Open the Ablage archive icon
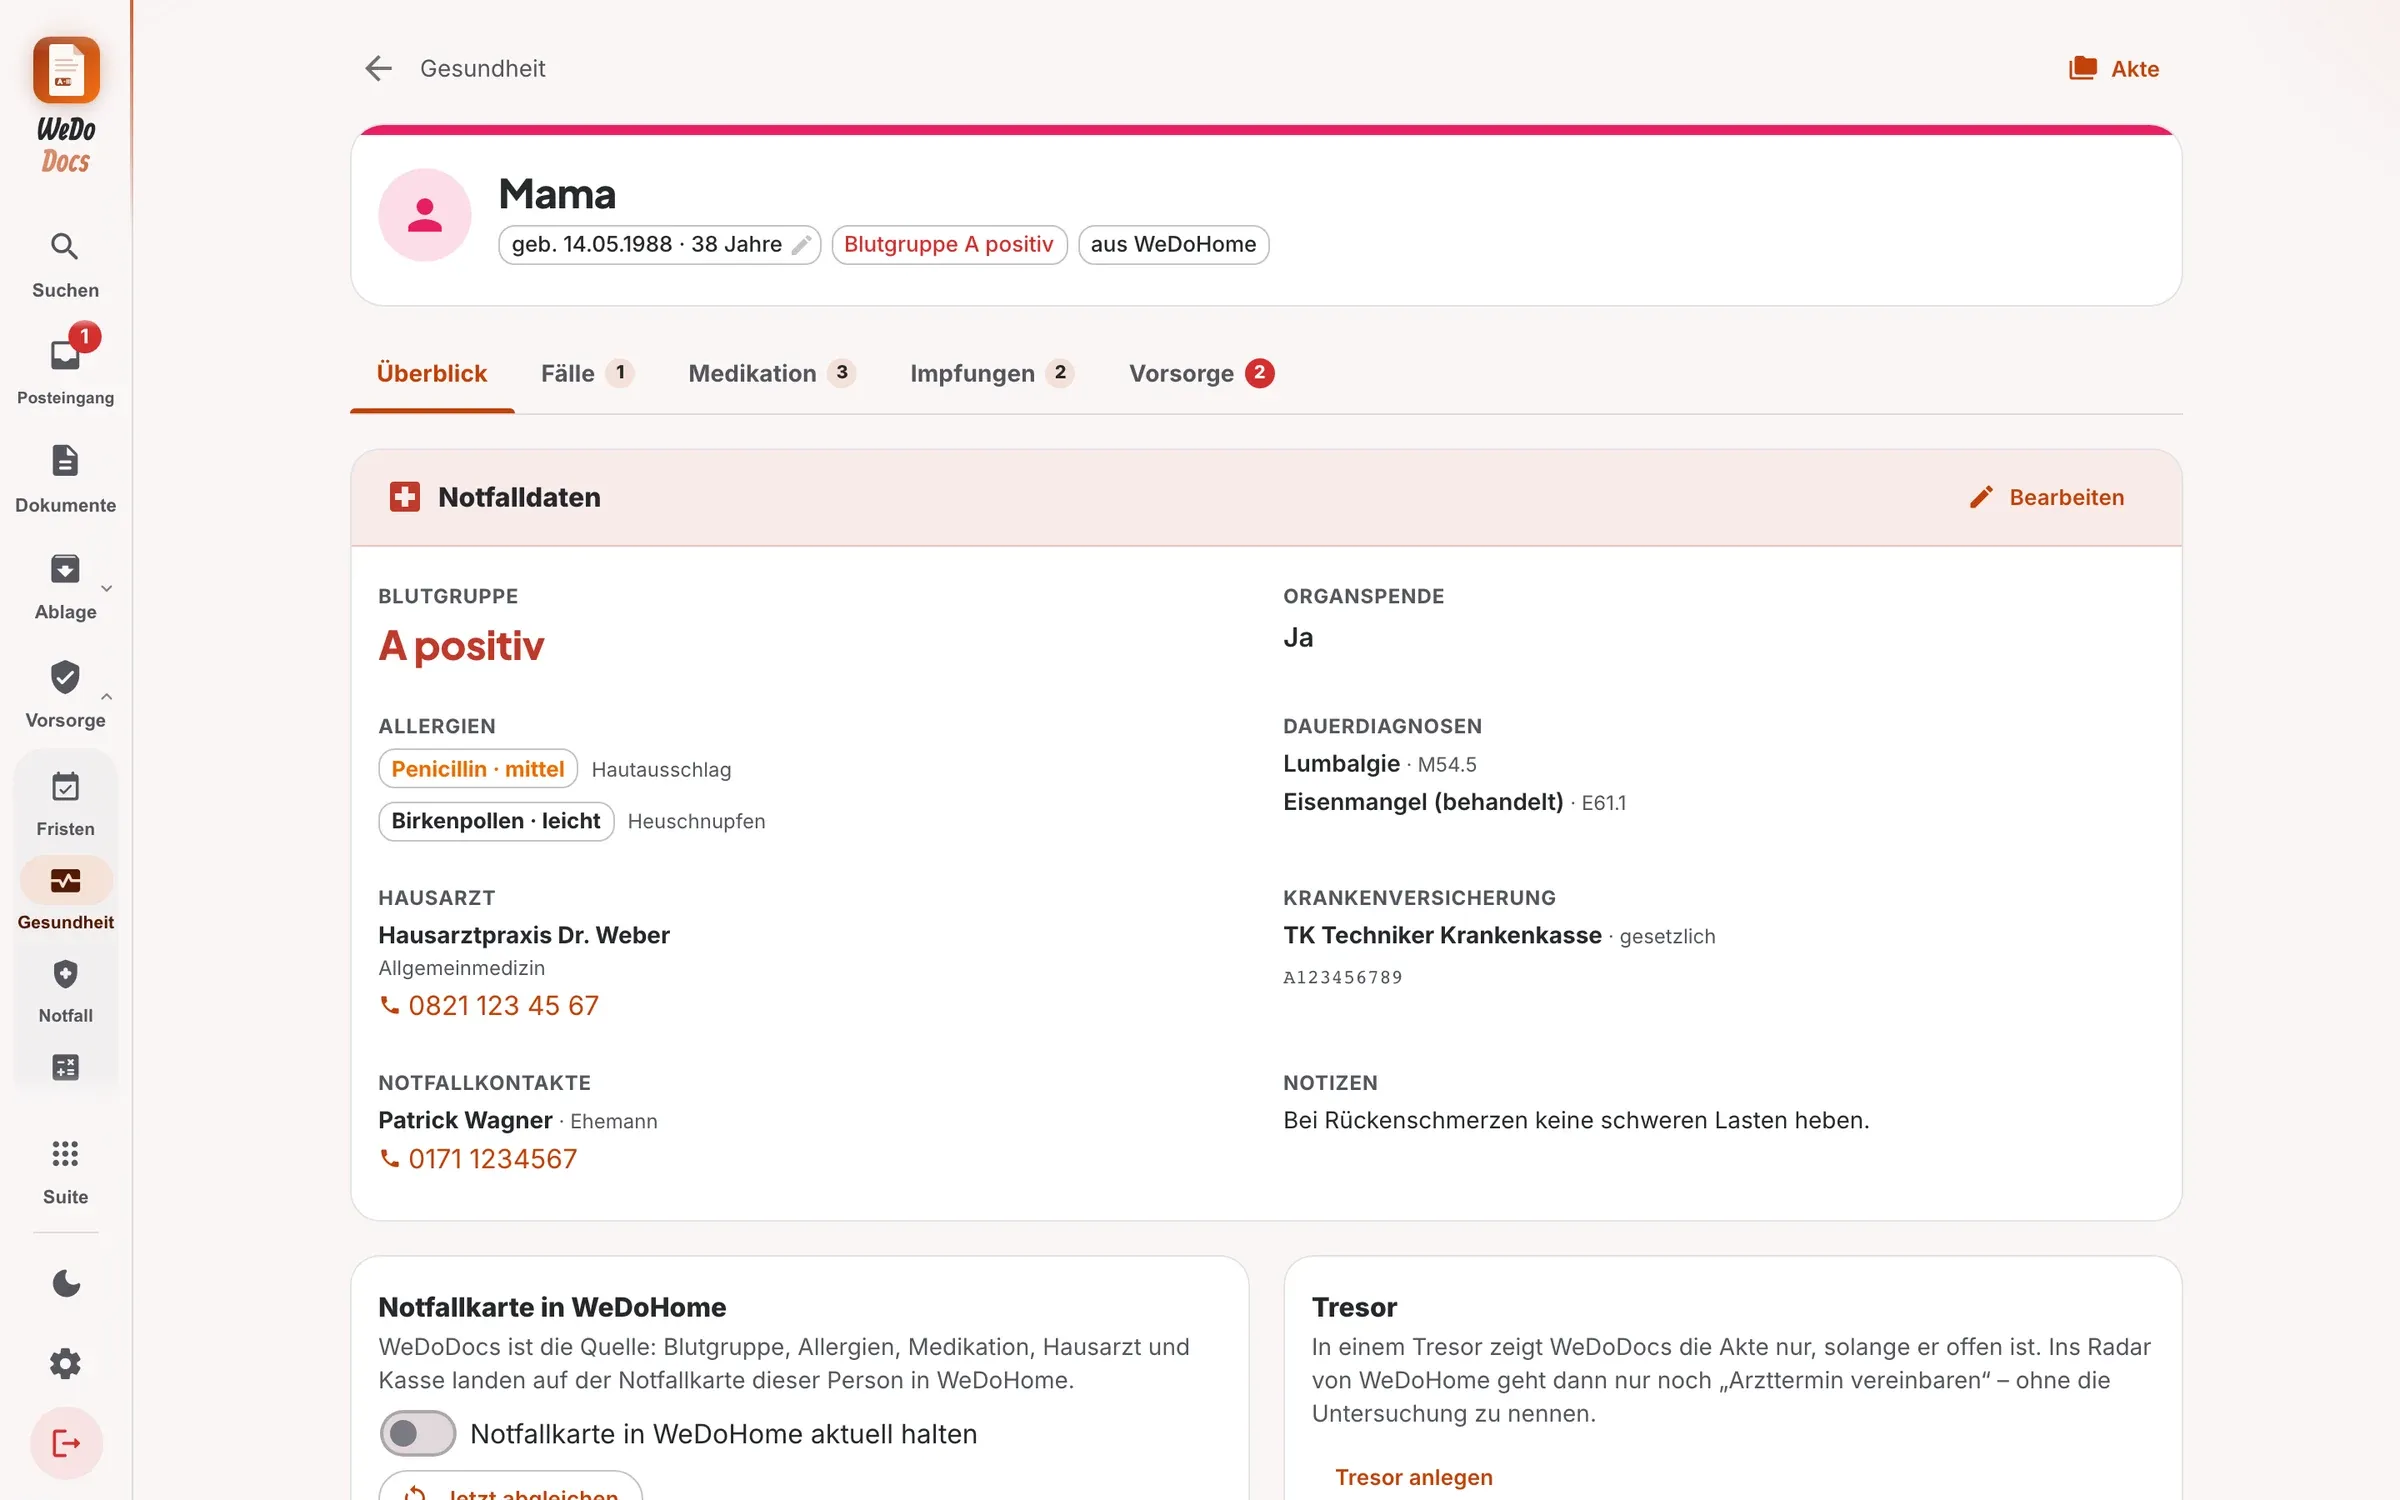The width and height of the screenshot is (2400, 1500). [65, 569]
